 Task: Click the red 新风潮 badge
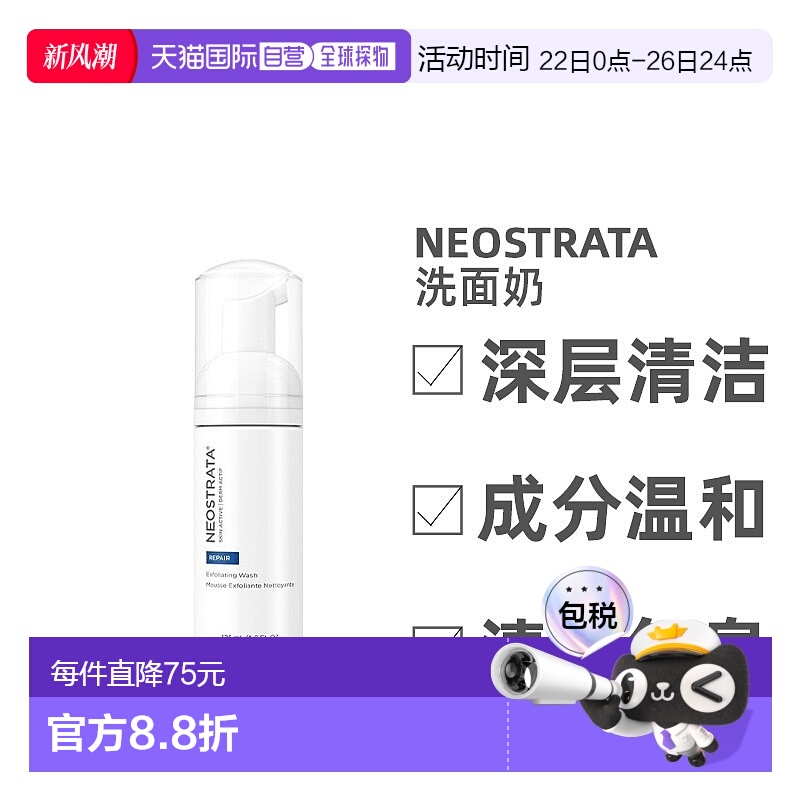[x=81, y=56]
